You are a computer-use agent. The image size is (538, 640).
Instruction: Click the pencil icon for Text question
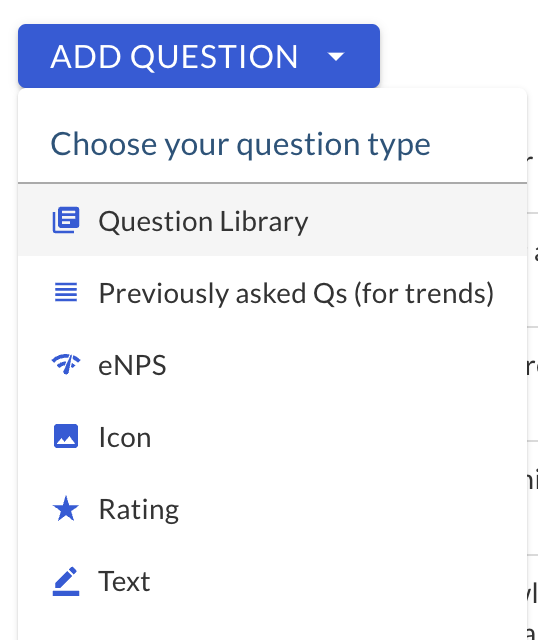[66, 581]
